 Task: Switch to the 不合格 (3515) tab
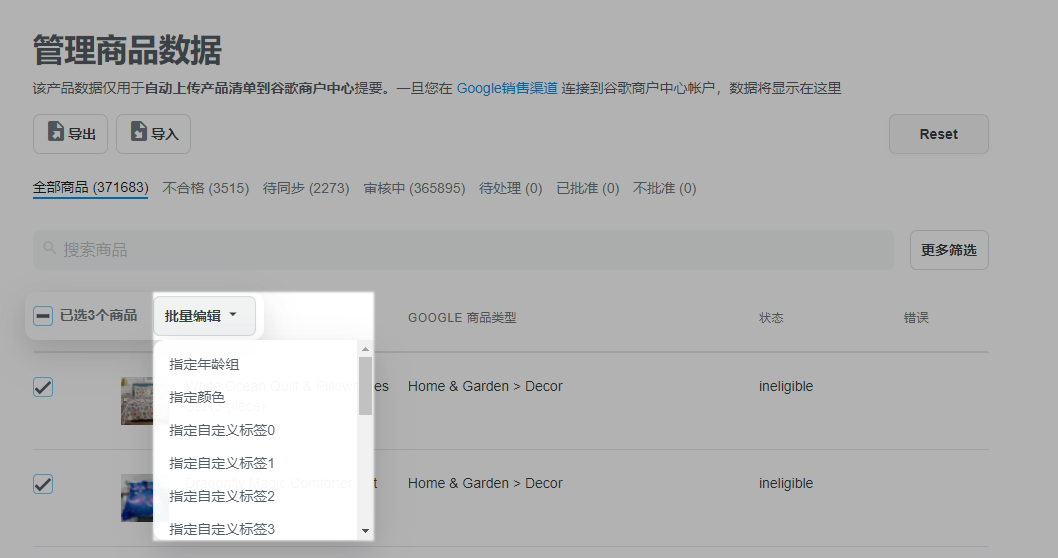(205, 188)
